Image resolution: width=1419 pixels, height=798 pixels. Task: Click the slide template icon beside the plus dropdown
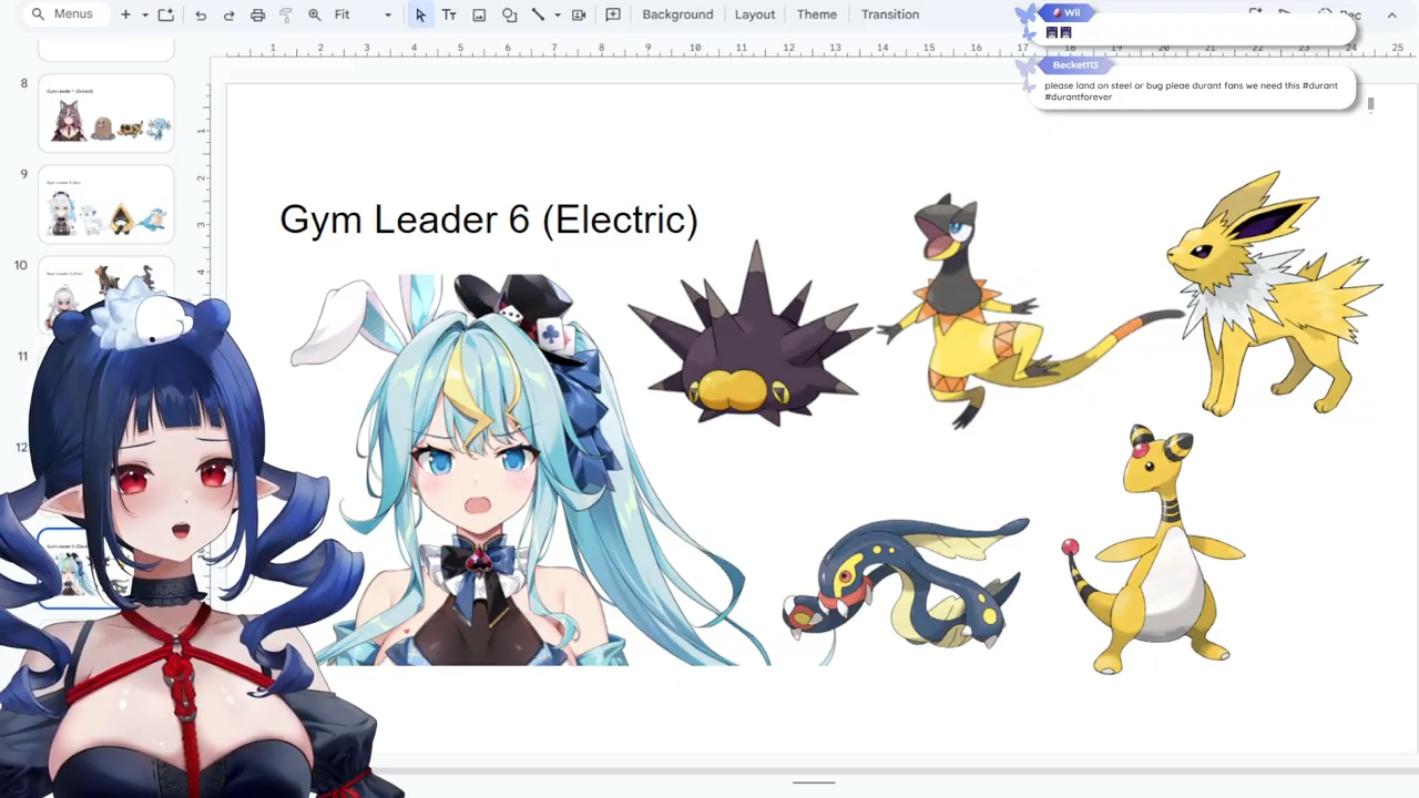[x=166, y=15]
